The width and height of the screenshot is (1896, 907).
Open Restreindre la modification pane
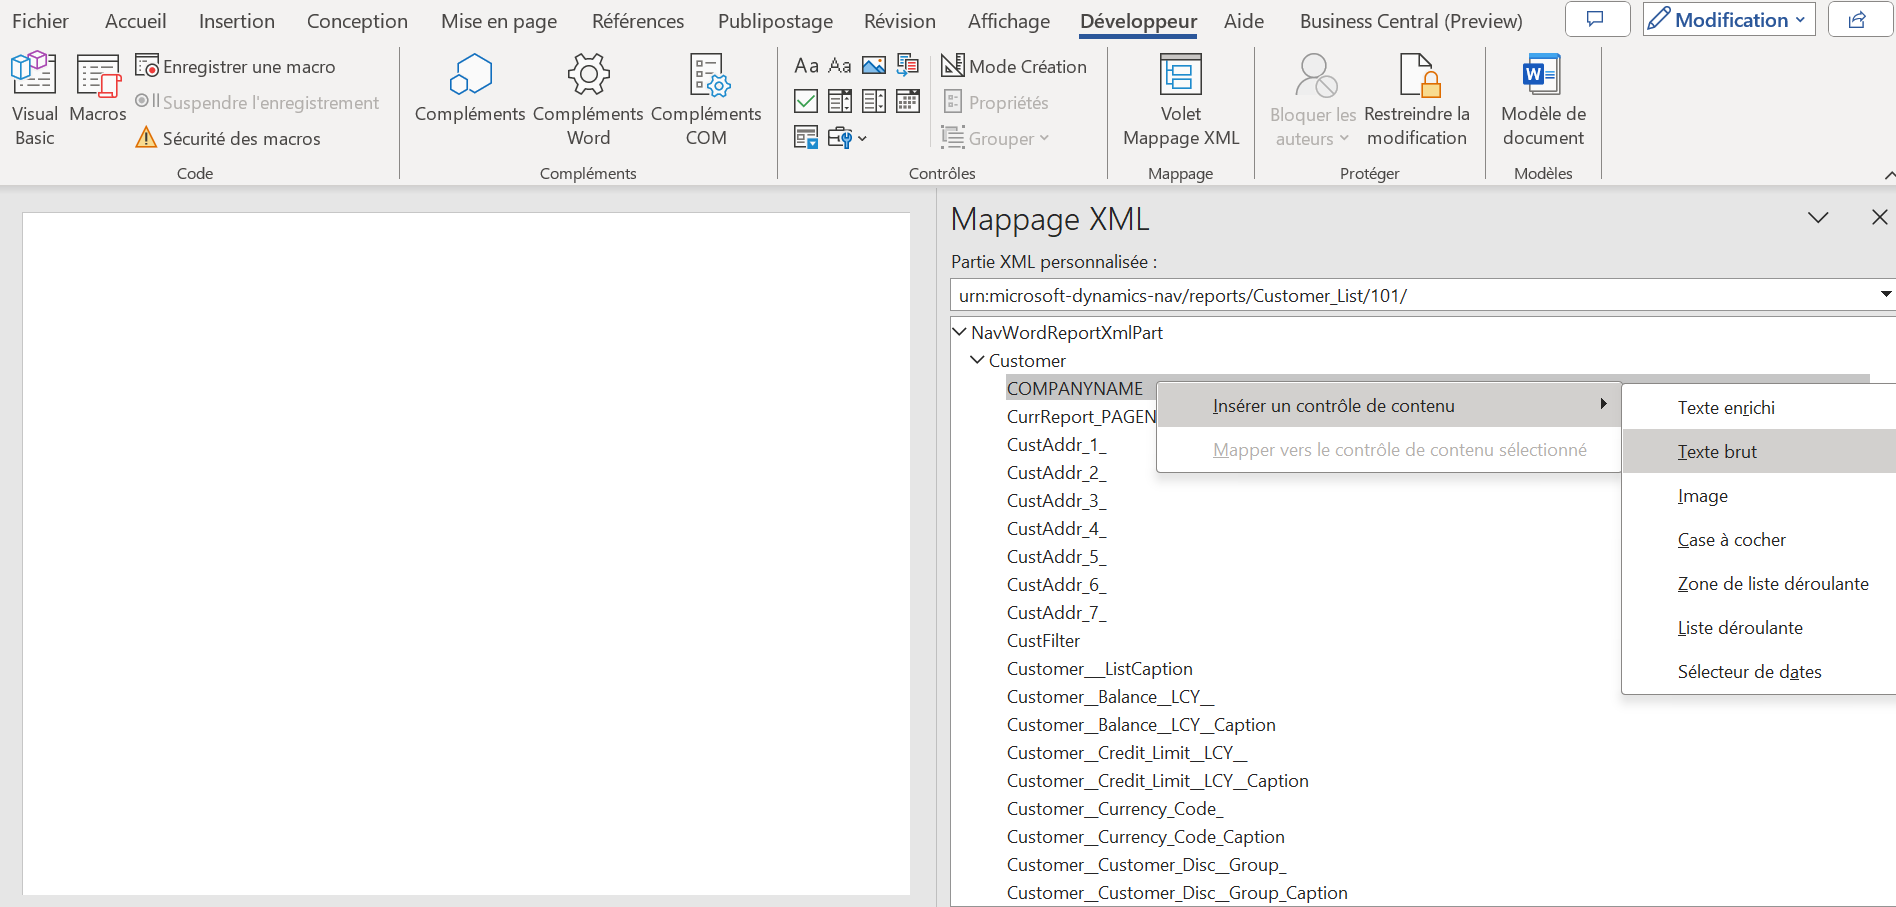point(1416,99)
